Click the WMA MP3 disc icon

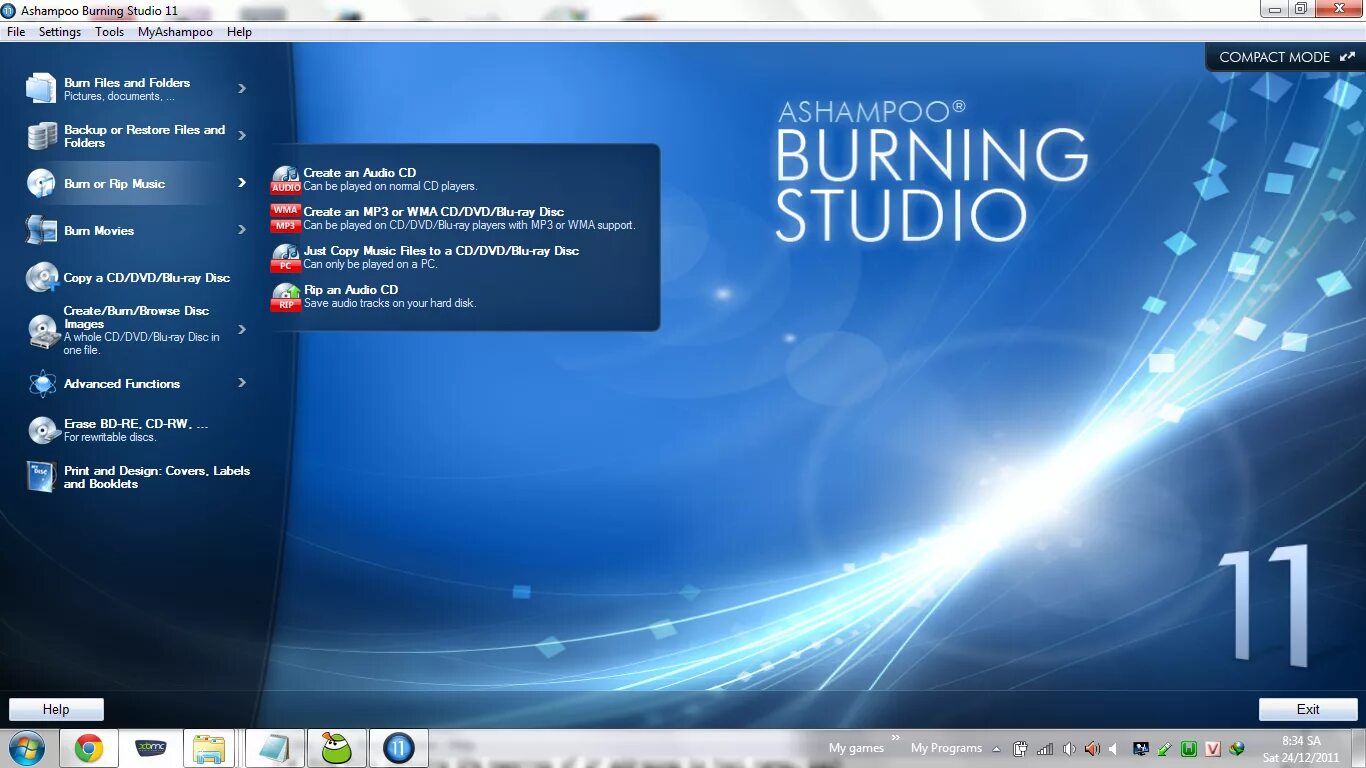[x=286, y=218]
